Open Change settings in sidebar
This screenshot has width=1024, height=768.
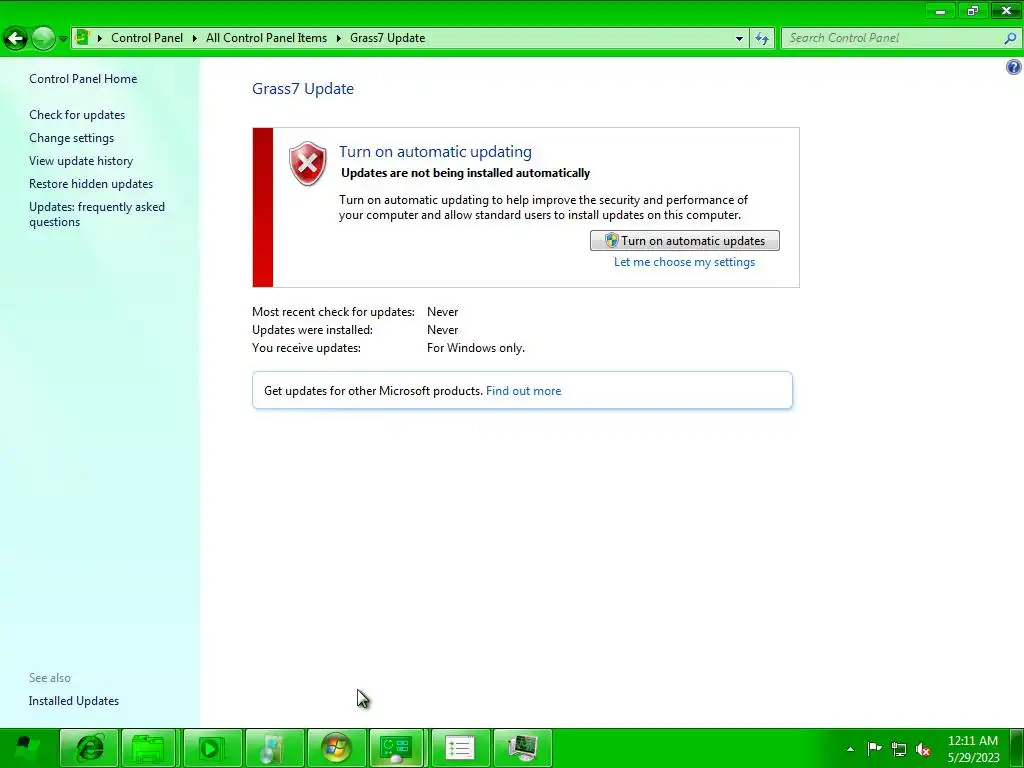pos(71,138)
